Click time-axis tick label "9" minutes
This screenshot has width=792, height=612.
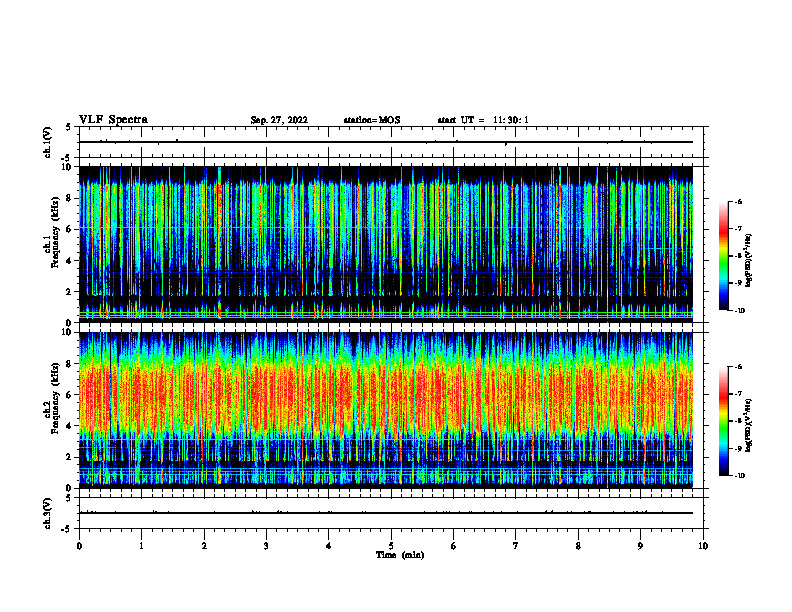[640, 546]
